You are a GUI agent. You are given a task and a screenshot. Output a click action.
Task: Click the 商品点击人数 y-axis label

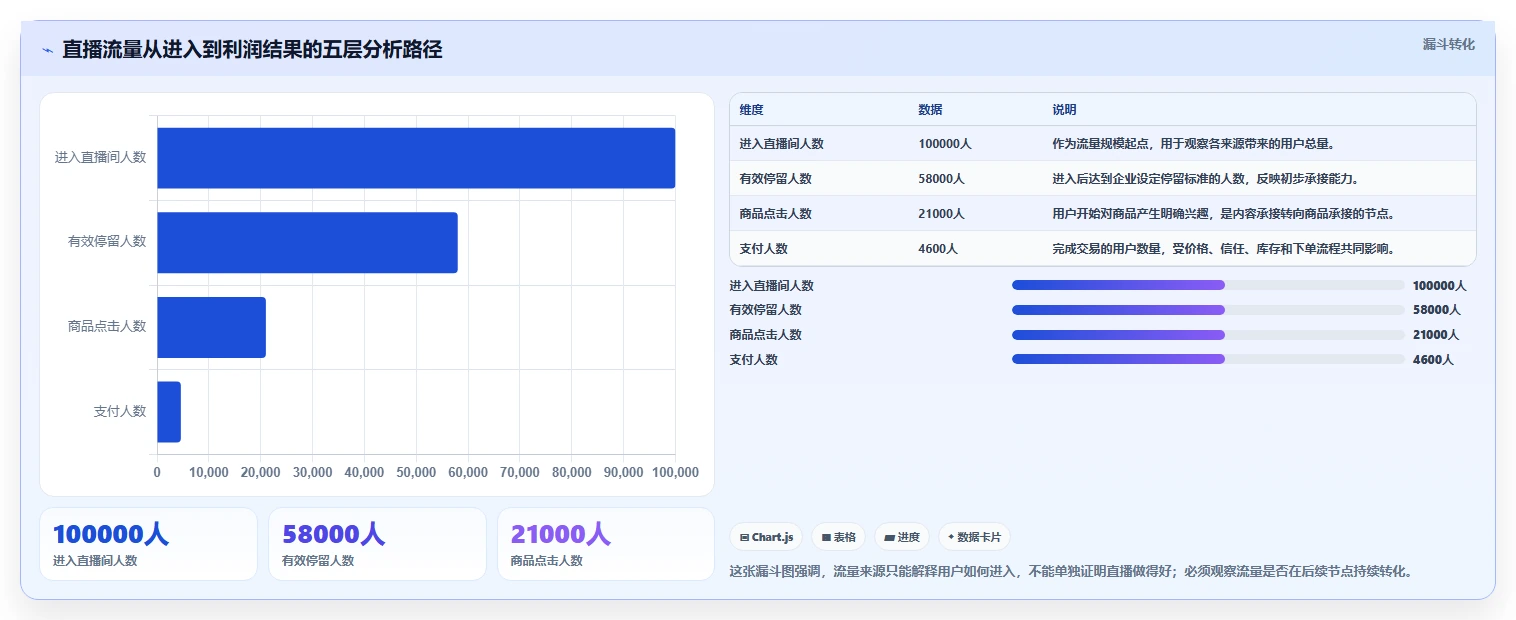click(x=107, y=326)
